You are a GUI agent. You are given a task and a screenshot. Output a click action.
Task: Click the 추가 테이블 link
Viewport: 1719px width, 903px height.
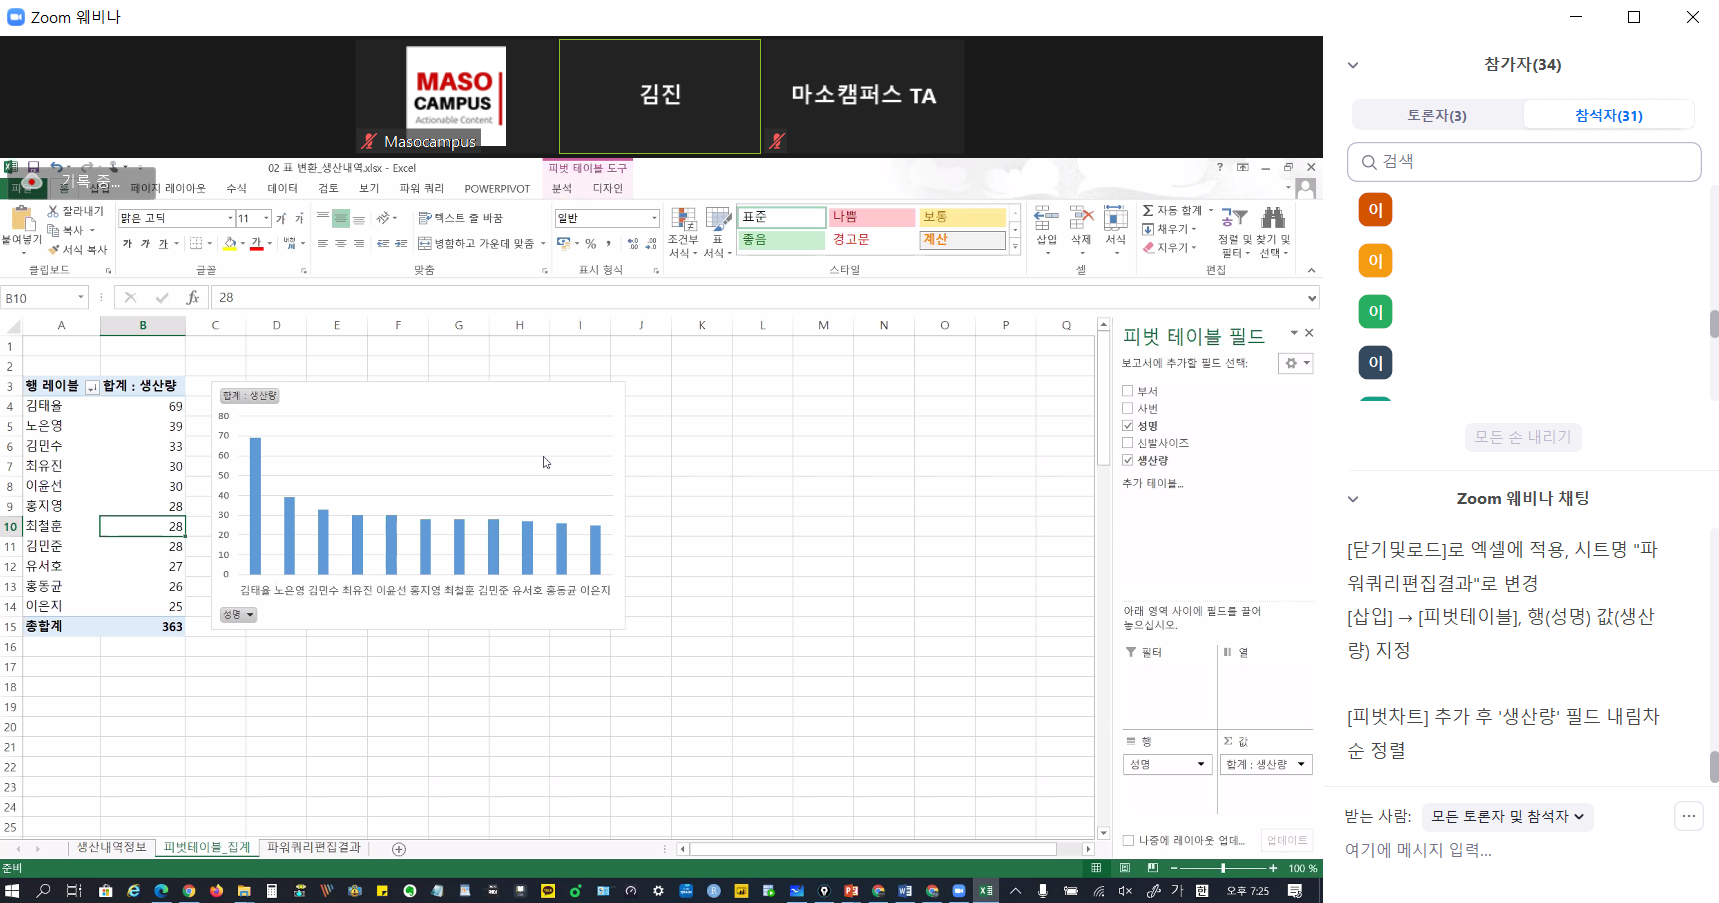pyautogui.click(x=1152, y=483)
